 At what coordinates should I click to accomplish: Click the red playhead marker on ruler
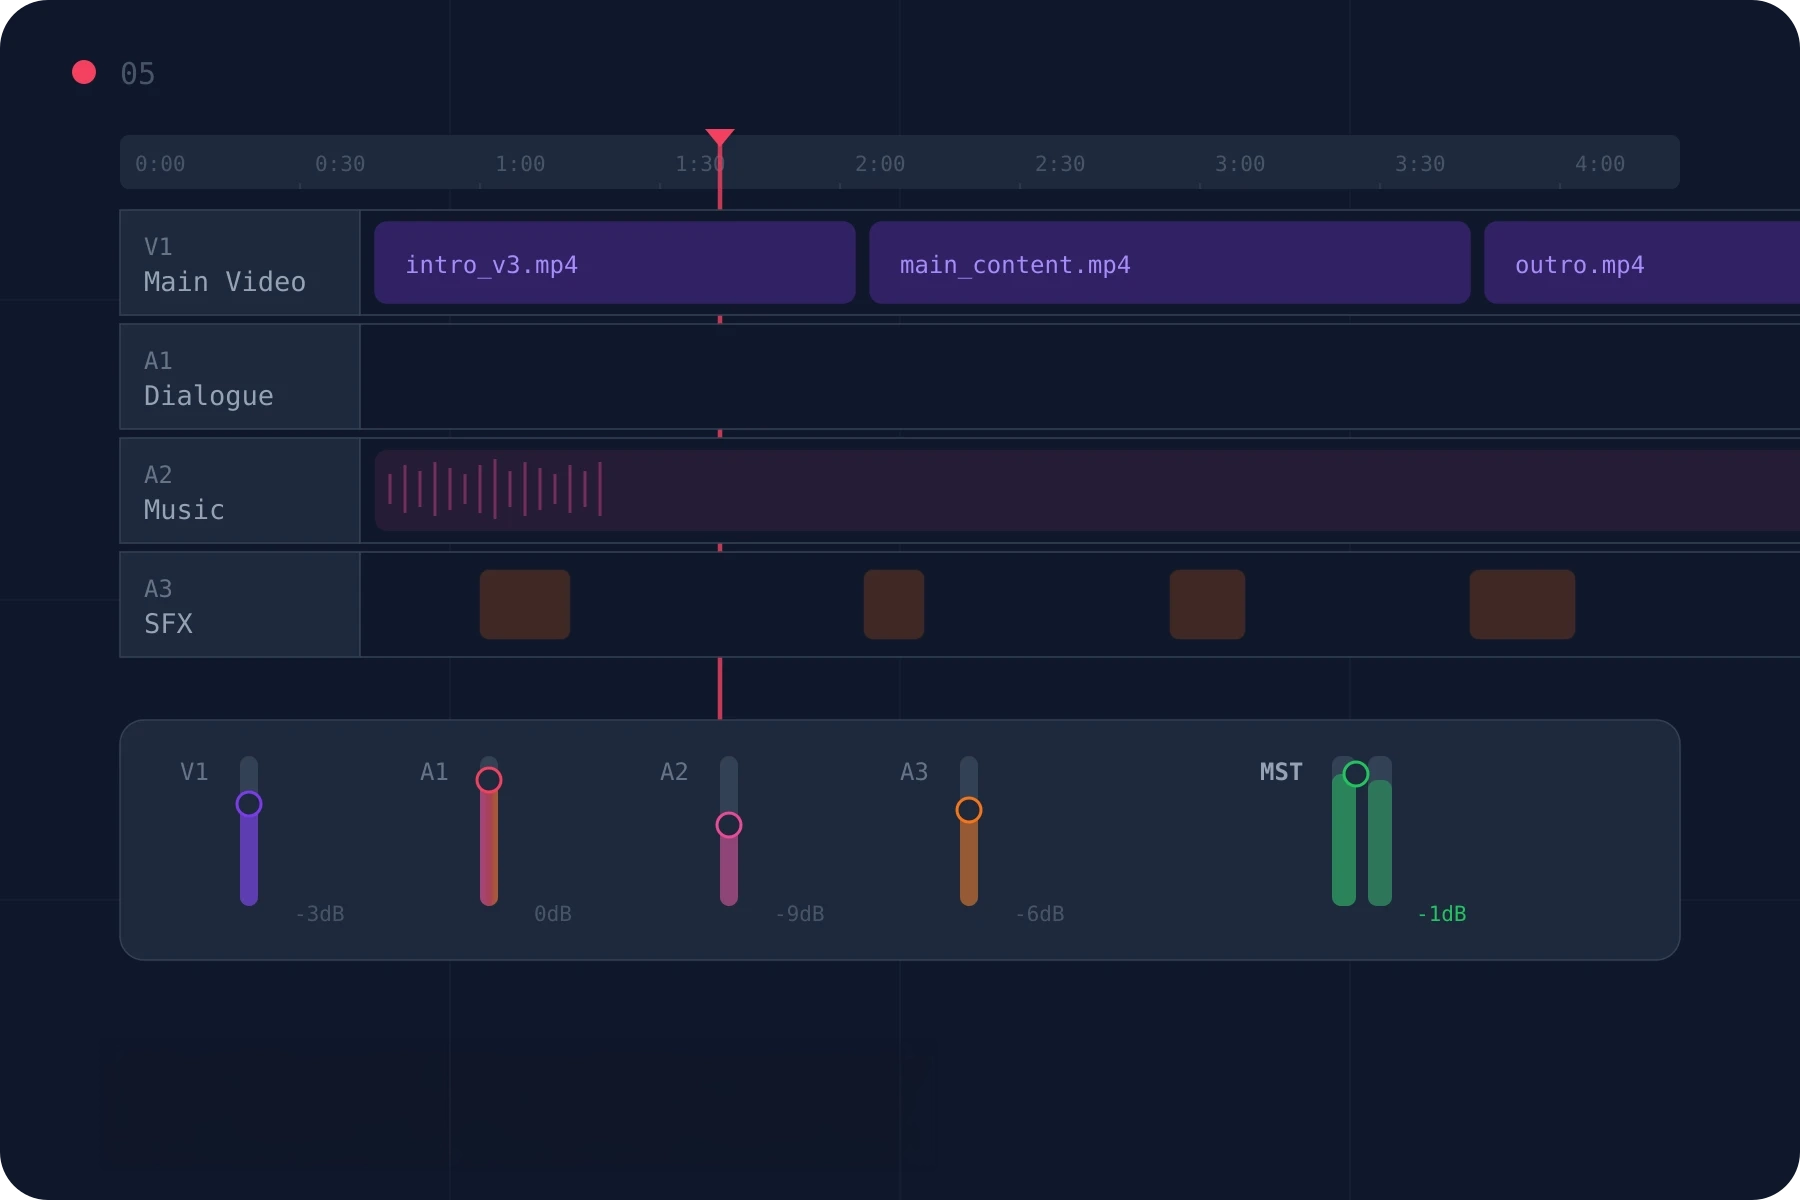point(719,138)
